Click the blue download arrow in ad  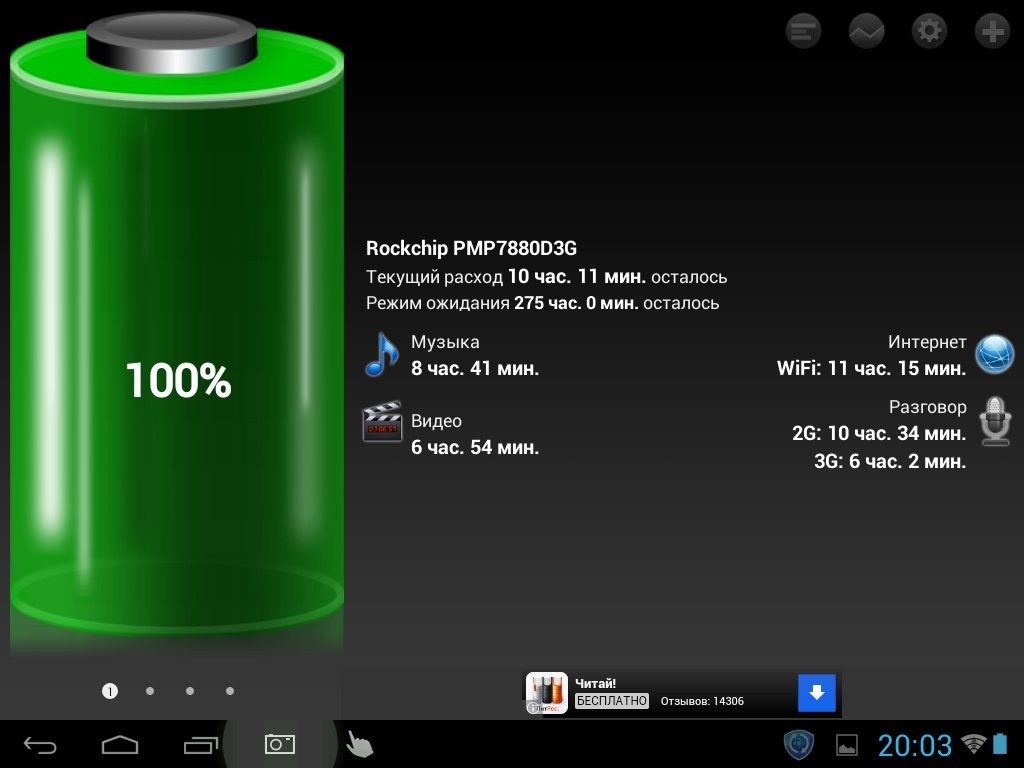[816, 692]
